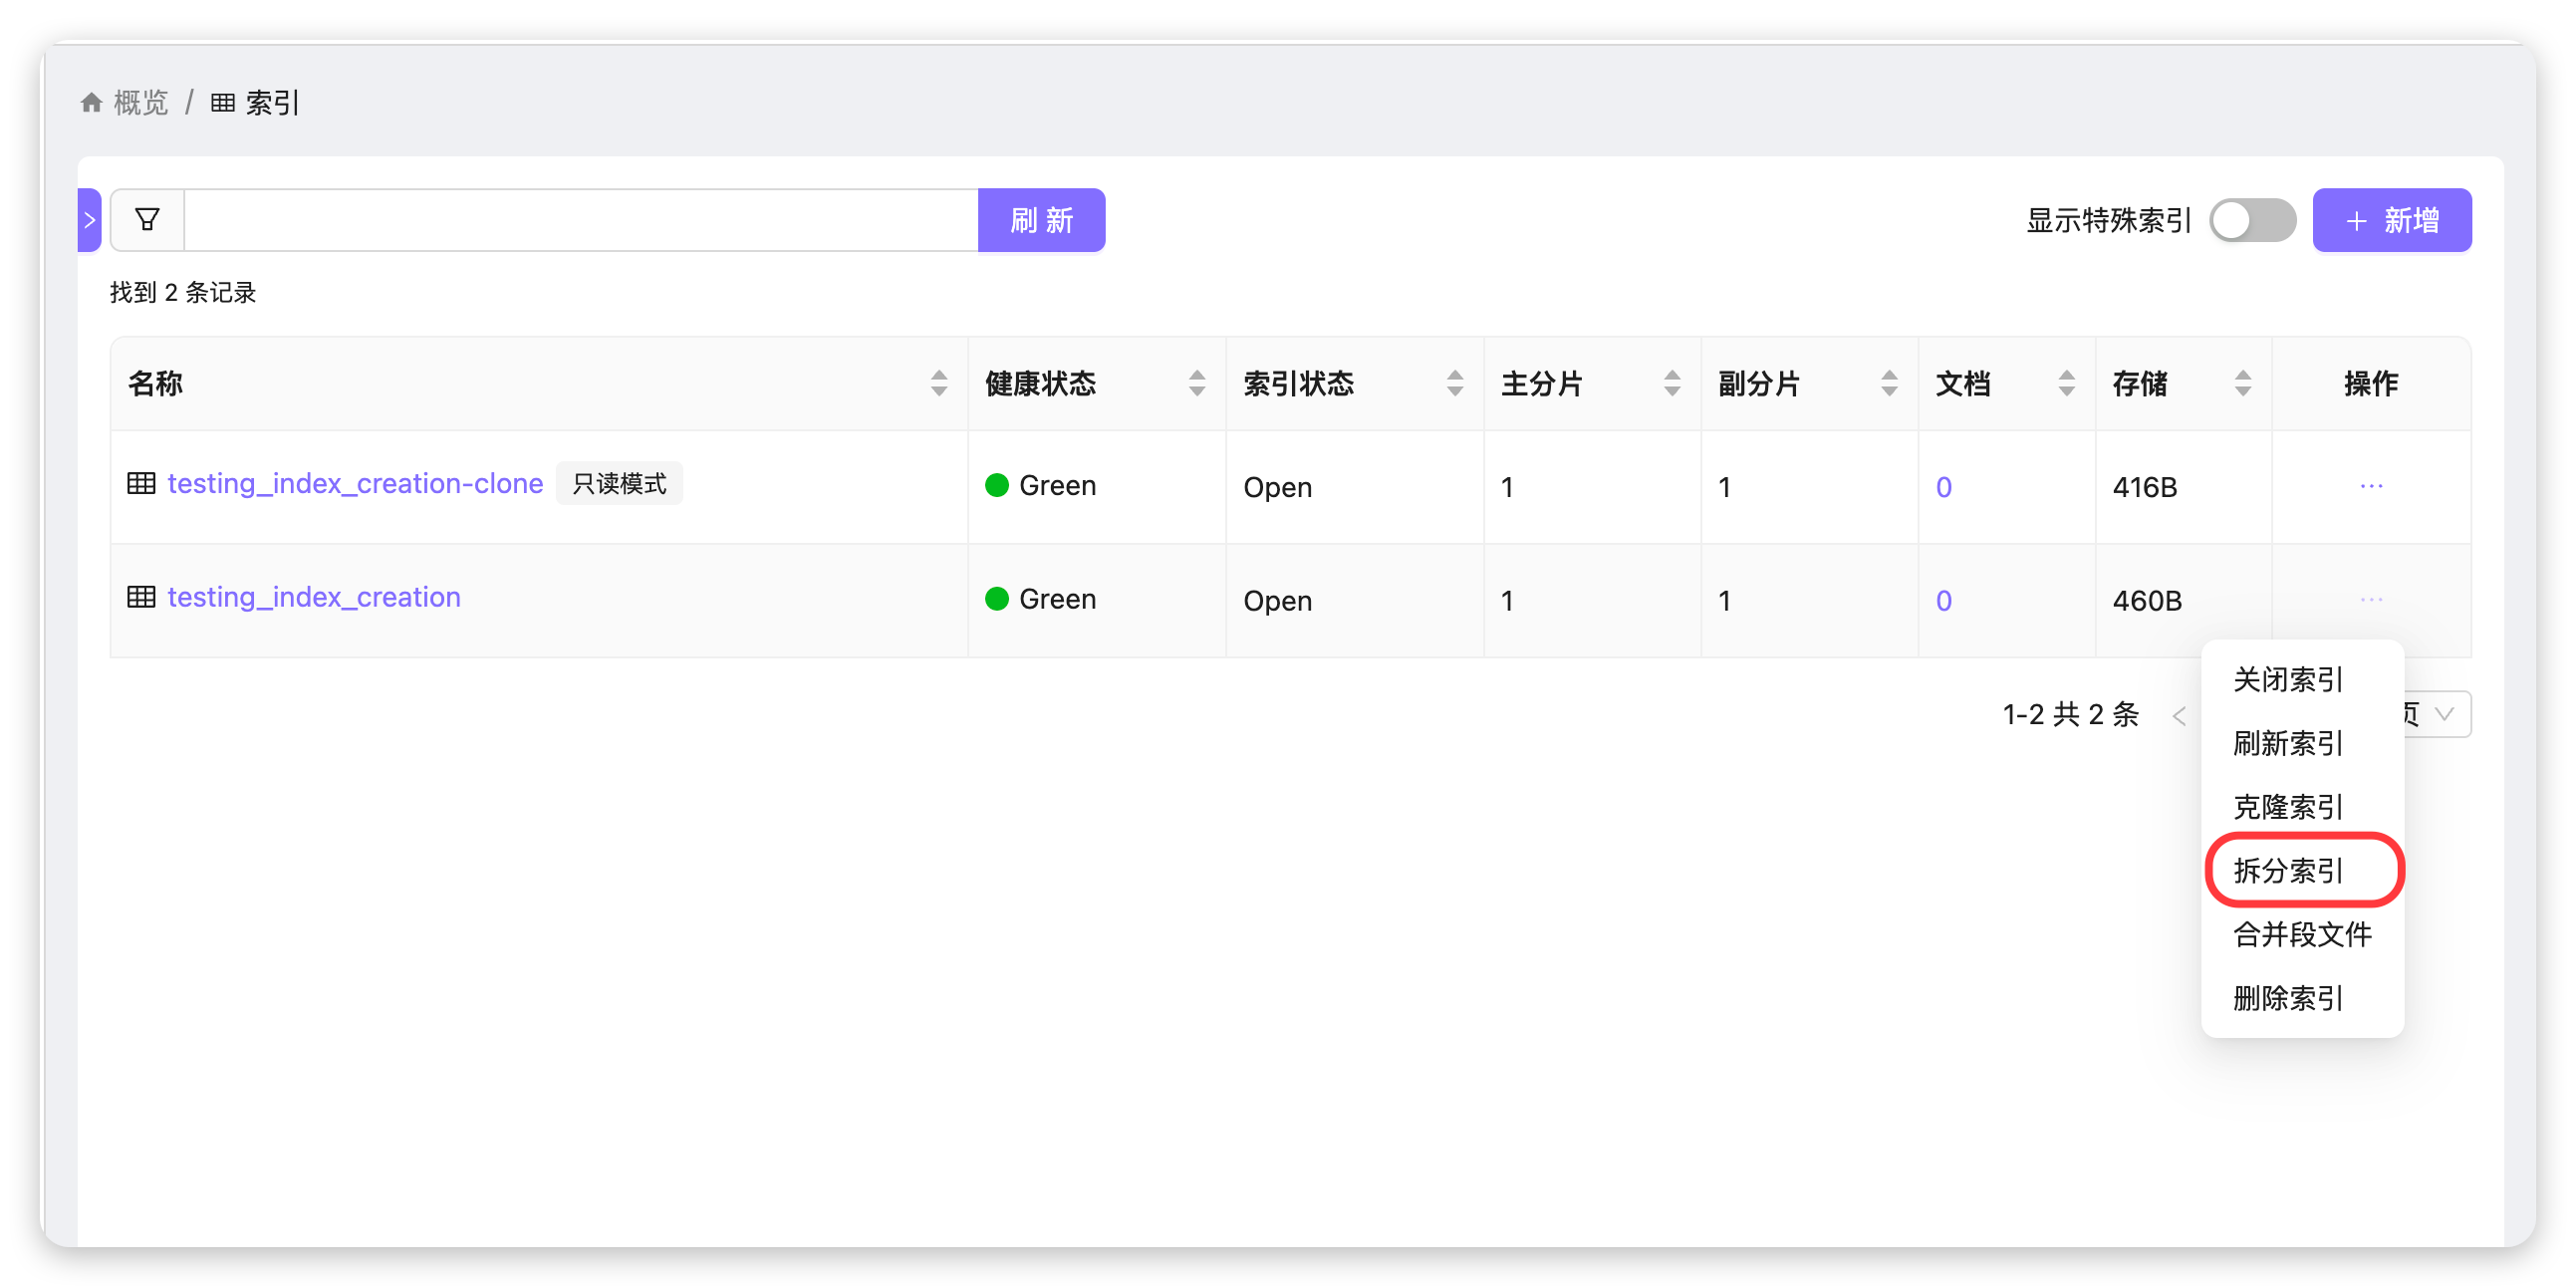This screenshot has height=1287, width=2576.
Task: Sort by 名称 column sort arrows
Action: point(938,383)
